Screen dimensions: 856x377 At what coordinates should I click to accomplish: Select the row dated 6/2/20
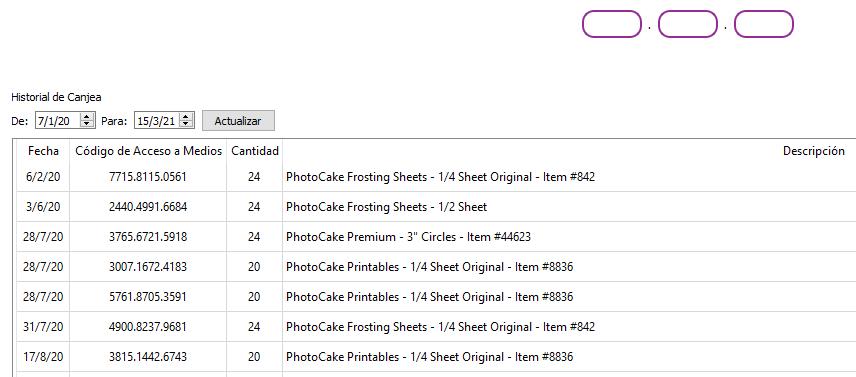point(436,177)
